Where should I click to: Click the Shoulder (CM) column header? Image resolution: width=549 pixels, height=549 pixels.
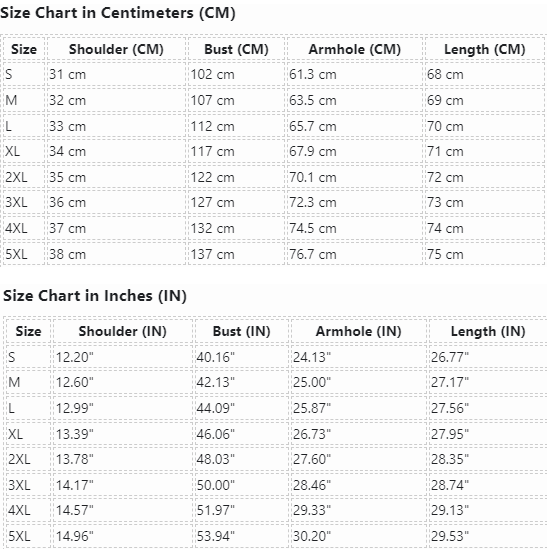click(x=116, y=49)
